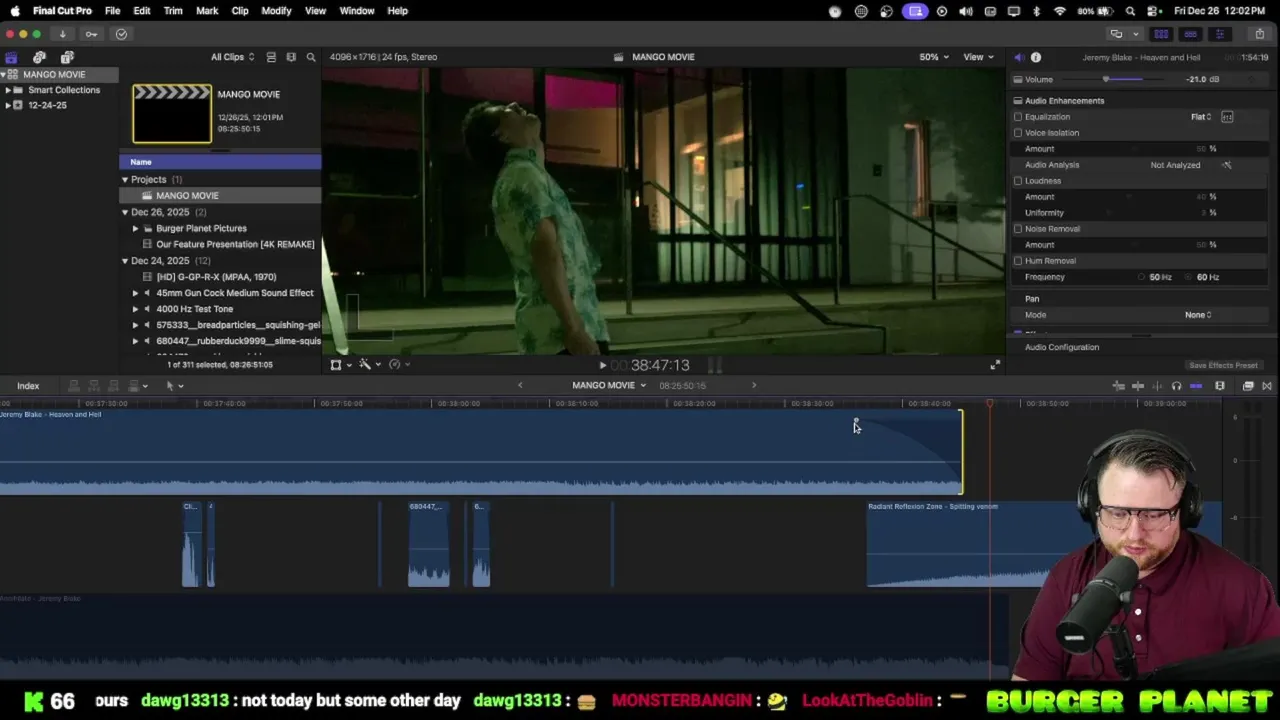Toggle clip appearance filmstrip/list icon
Image resolution: width=1280 pixels, height=720 pixels.
pyautogui.click(x=271, y=57)
